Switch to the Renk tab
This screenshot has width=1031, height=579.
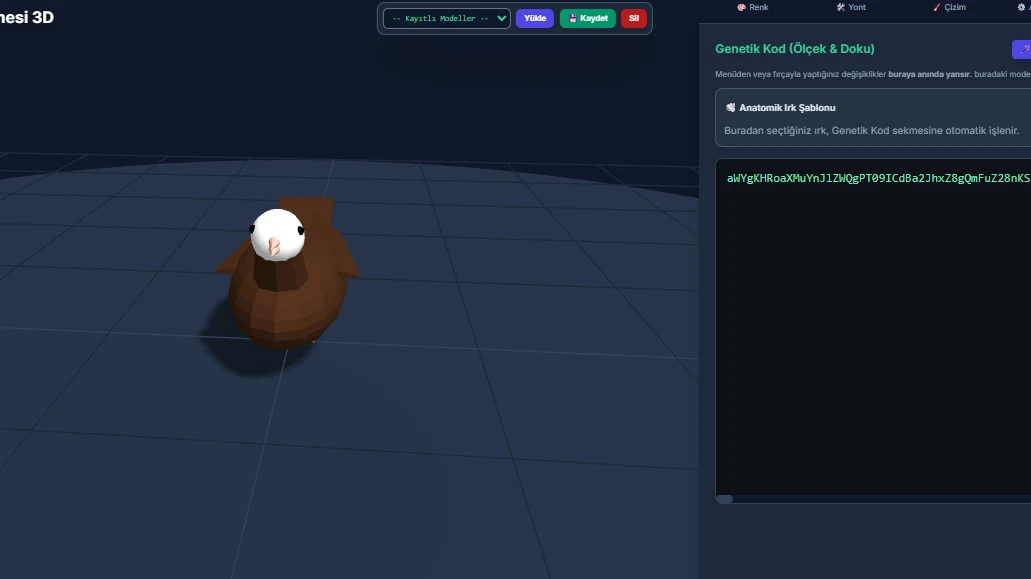[752, 7]
